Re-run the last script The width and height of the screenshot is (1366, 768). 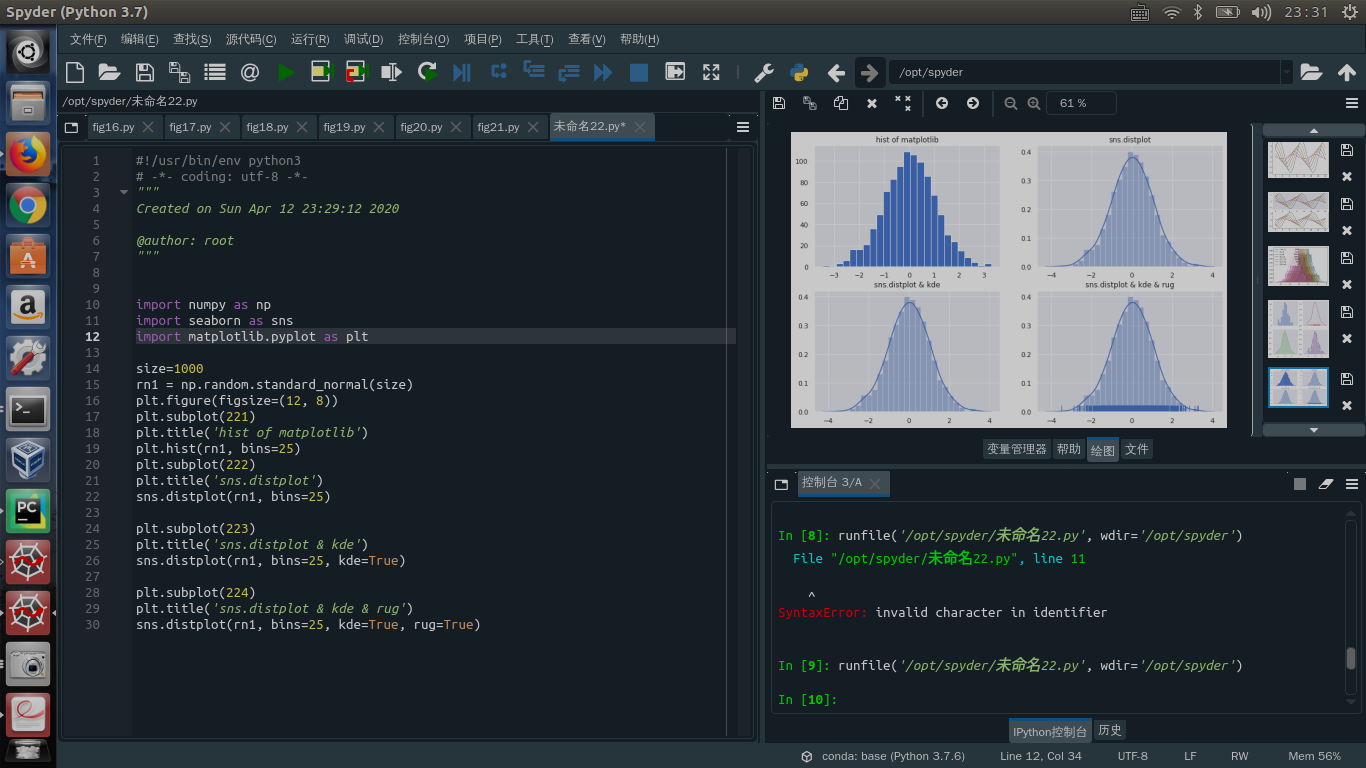tap(427, 72)
